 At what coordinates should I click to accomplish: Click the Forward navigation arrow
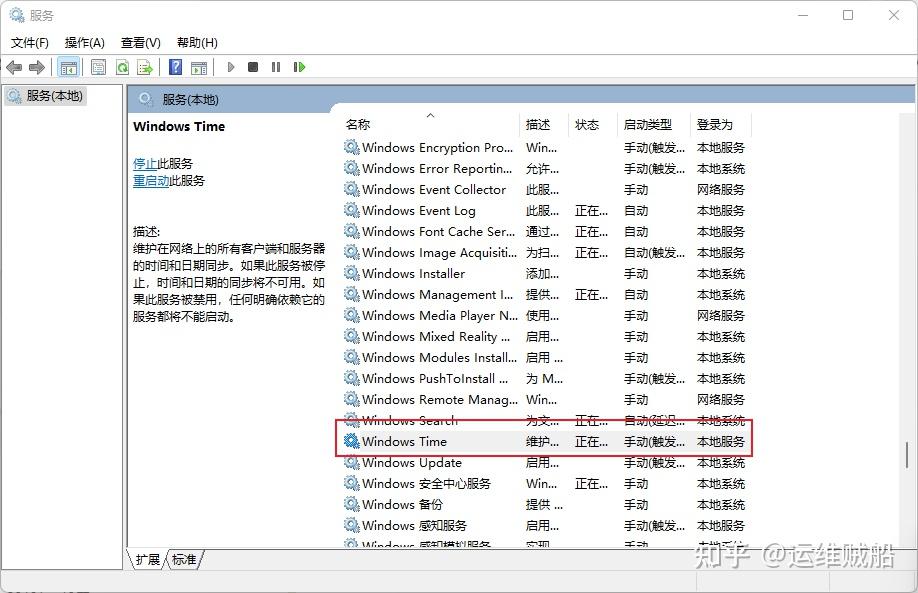point(38,67)
